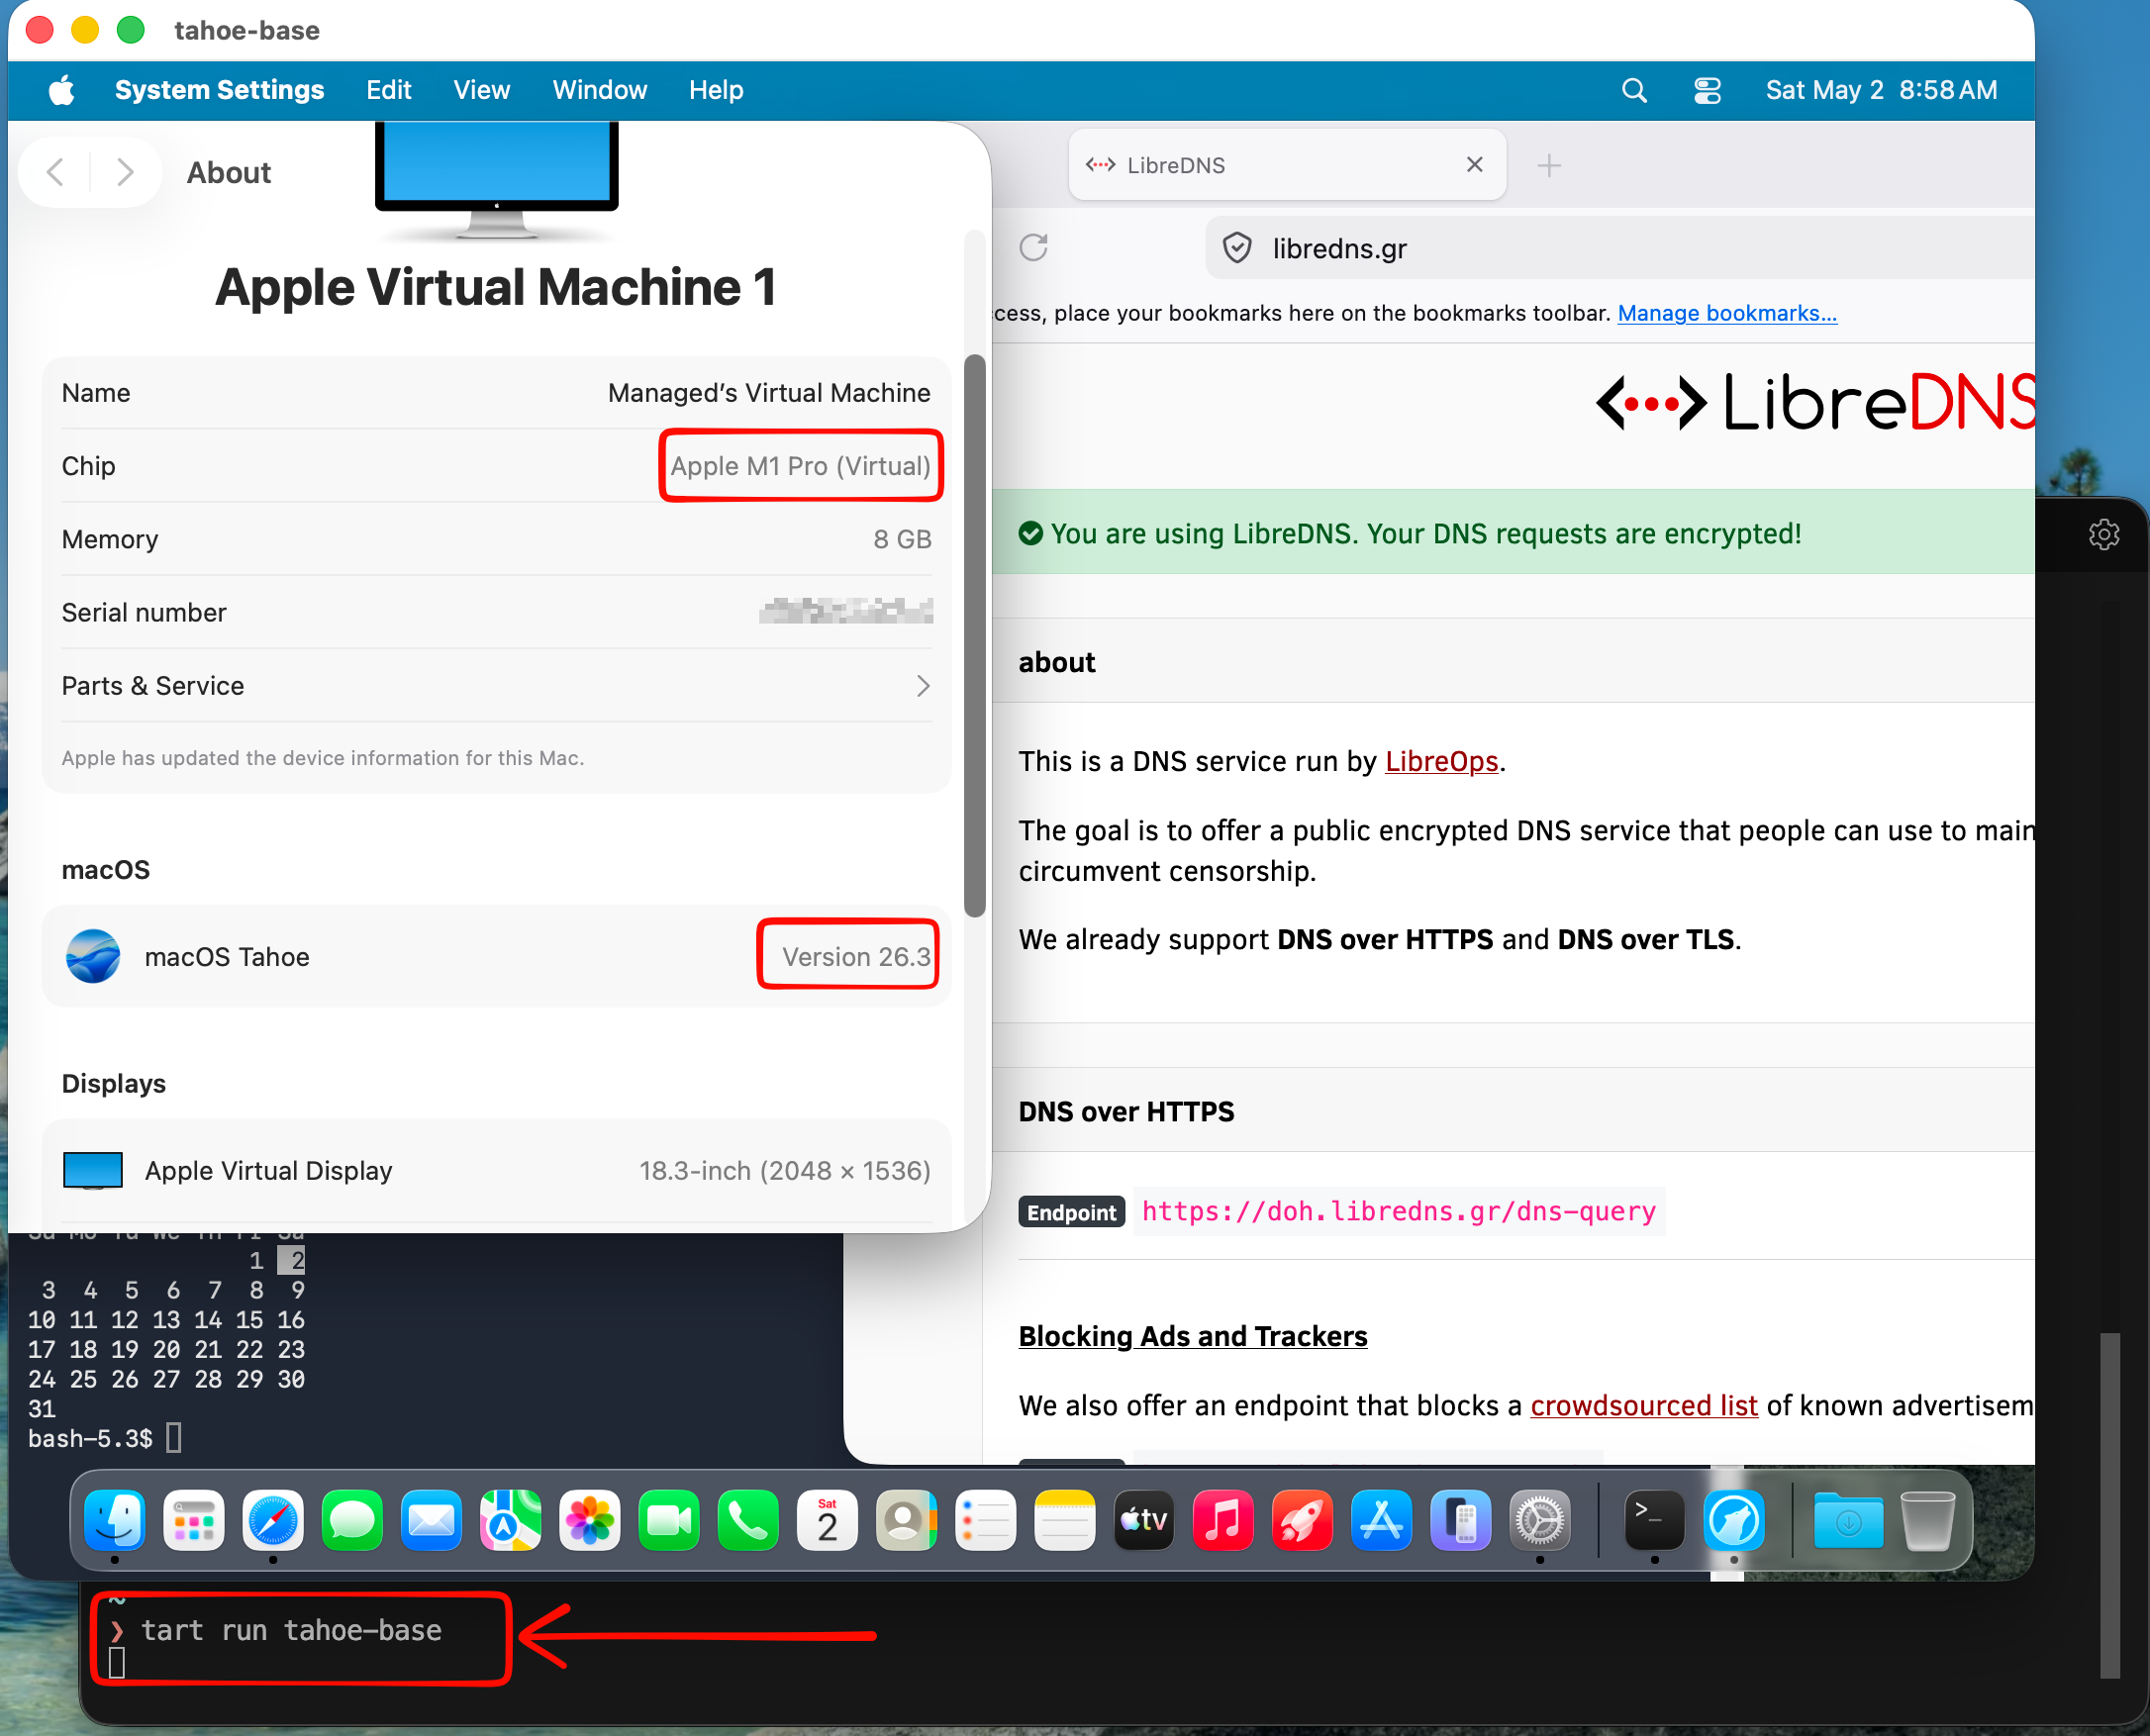Open Terminal from the Dock
The width and height of the screenshot is (2150, 1736).
pos(1655,1521)
